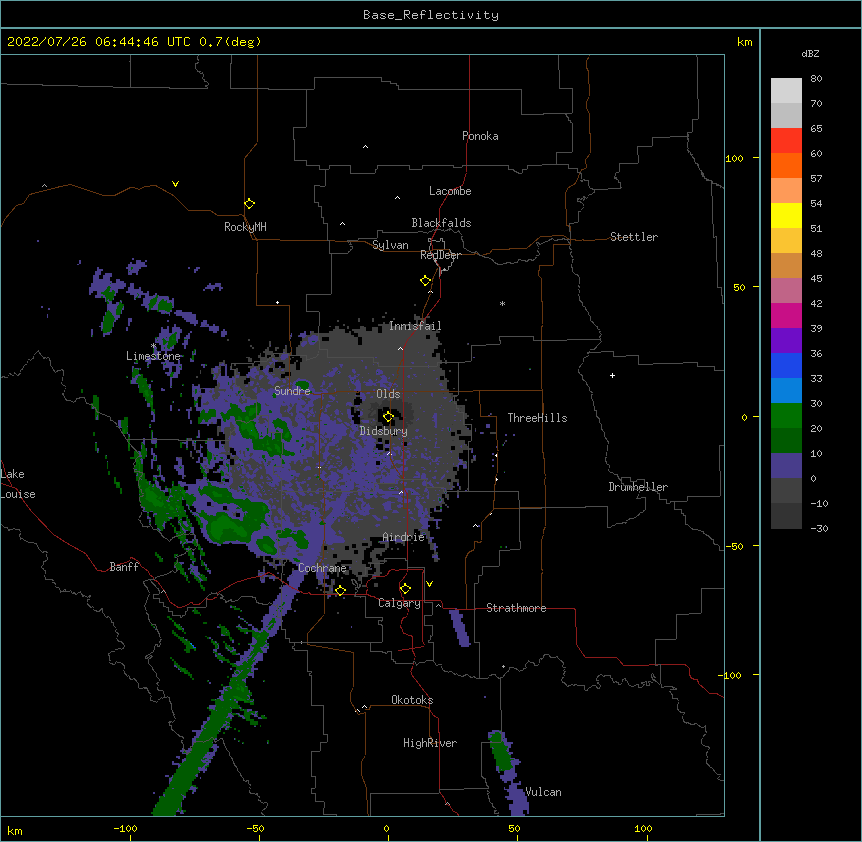Click the Strathmore city label
The image size is (862, 842).
[x=516, y=608]
